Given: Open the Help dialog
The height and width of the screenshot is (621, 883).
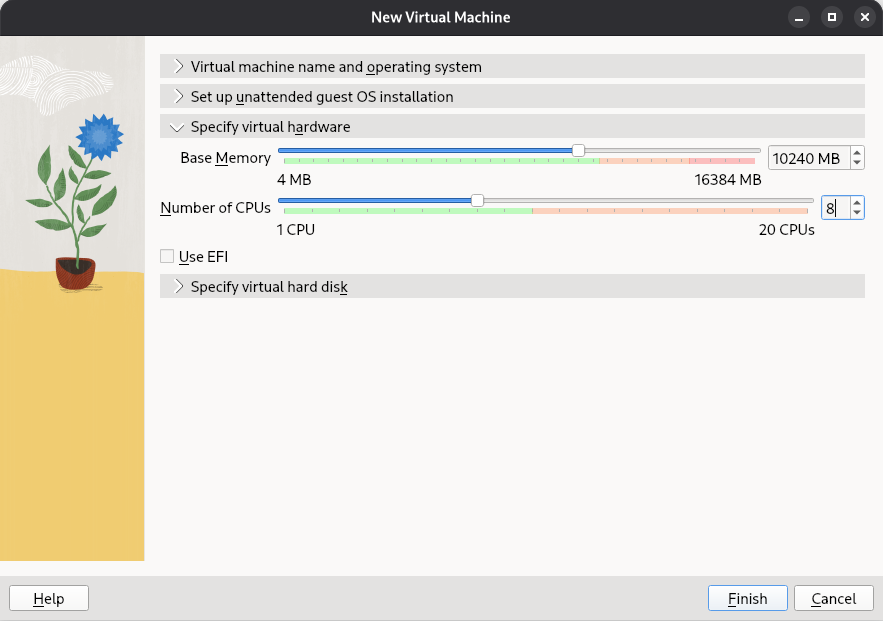Looking at the screenshot, I should click(x=48, y=598).
